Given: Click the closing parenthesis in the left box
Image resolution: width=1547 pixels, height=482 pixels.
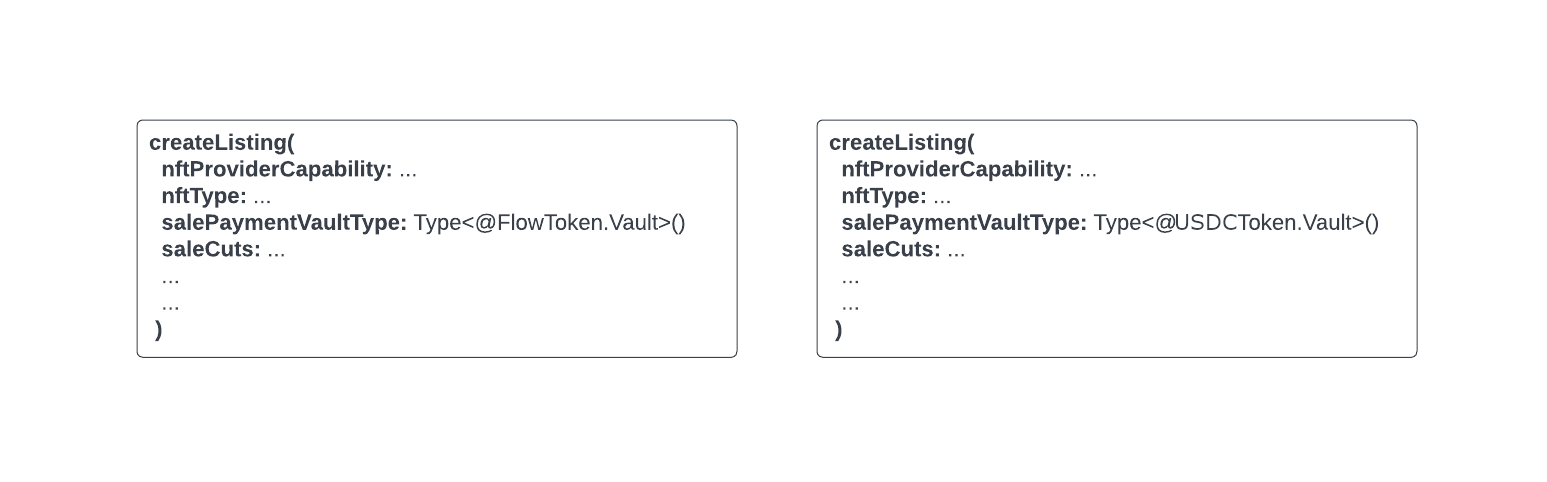Looking at the screenshot, I should (159, 330).
